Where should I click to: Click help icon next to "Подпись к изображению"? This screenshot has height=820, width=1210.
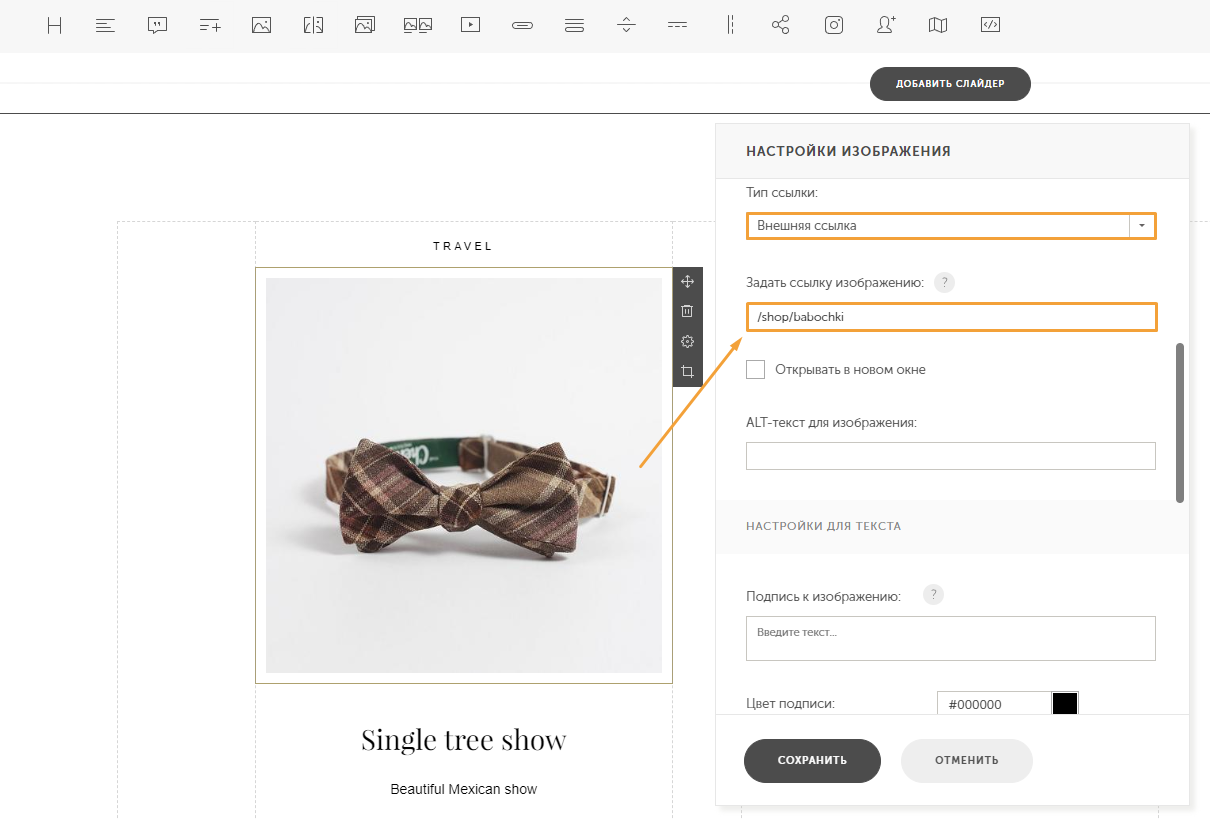(x=933, y=595)
